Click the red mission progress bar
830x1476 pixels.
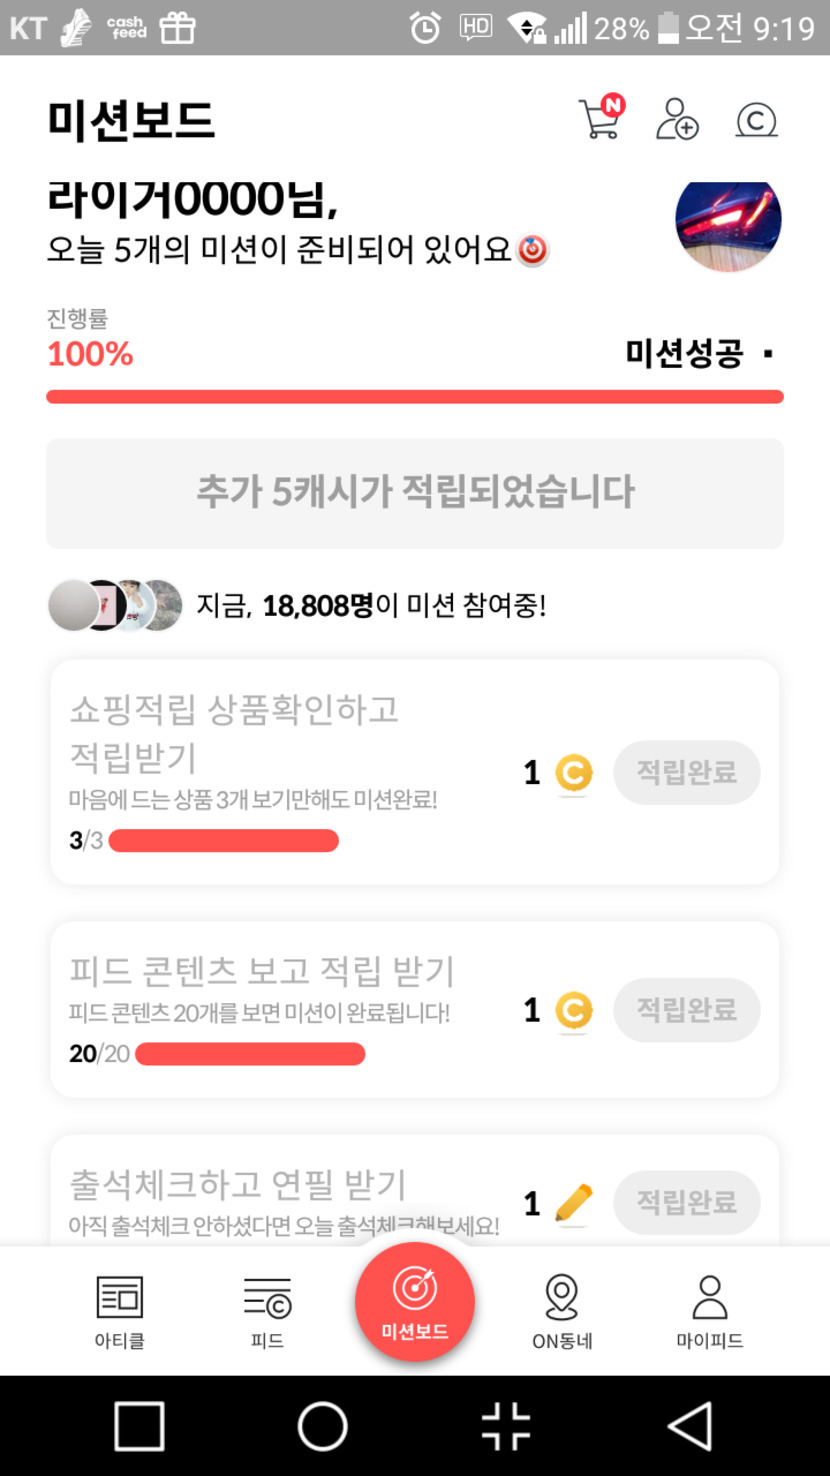[x=414, y=397]
